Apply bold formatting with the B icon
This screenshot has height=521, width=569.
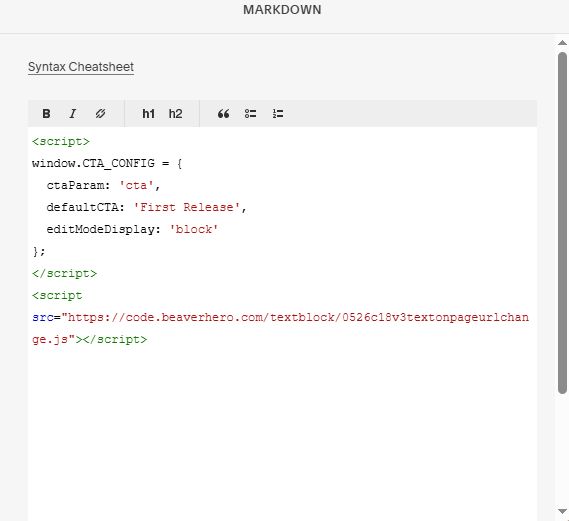46,114
